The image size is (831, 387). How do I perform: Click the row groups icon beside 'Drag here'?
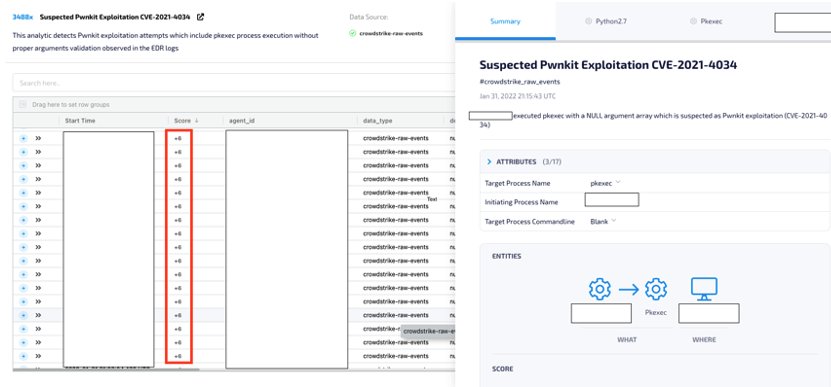(22, 104)
